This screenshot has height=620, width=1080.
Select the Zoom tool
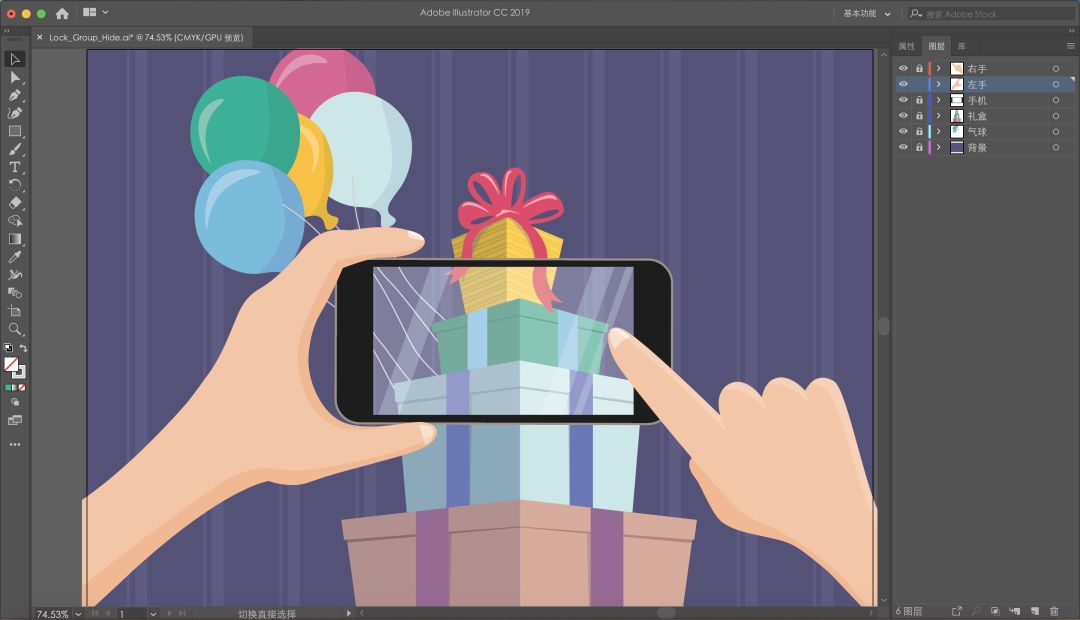coord(15,329)
